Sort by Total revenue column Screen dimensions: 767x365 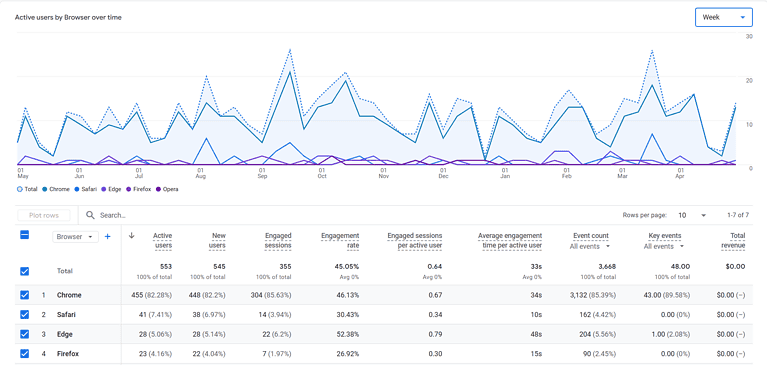(x=733, y=241)
